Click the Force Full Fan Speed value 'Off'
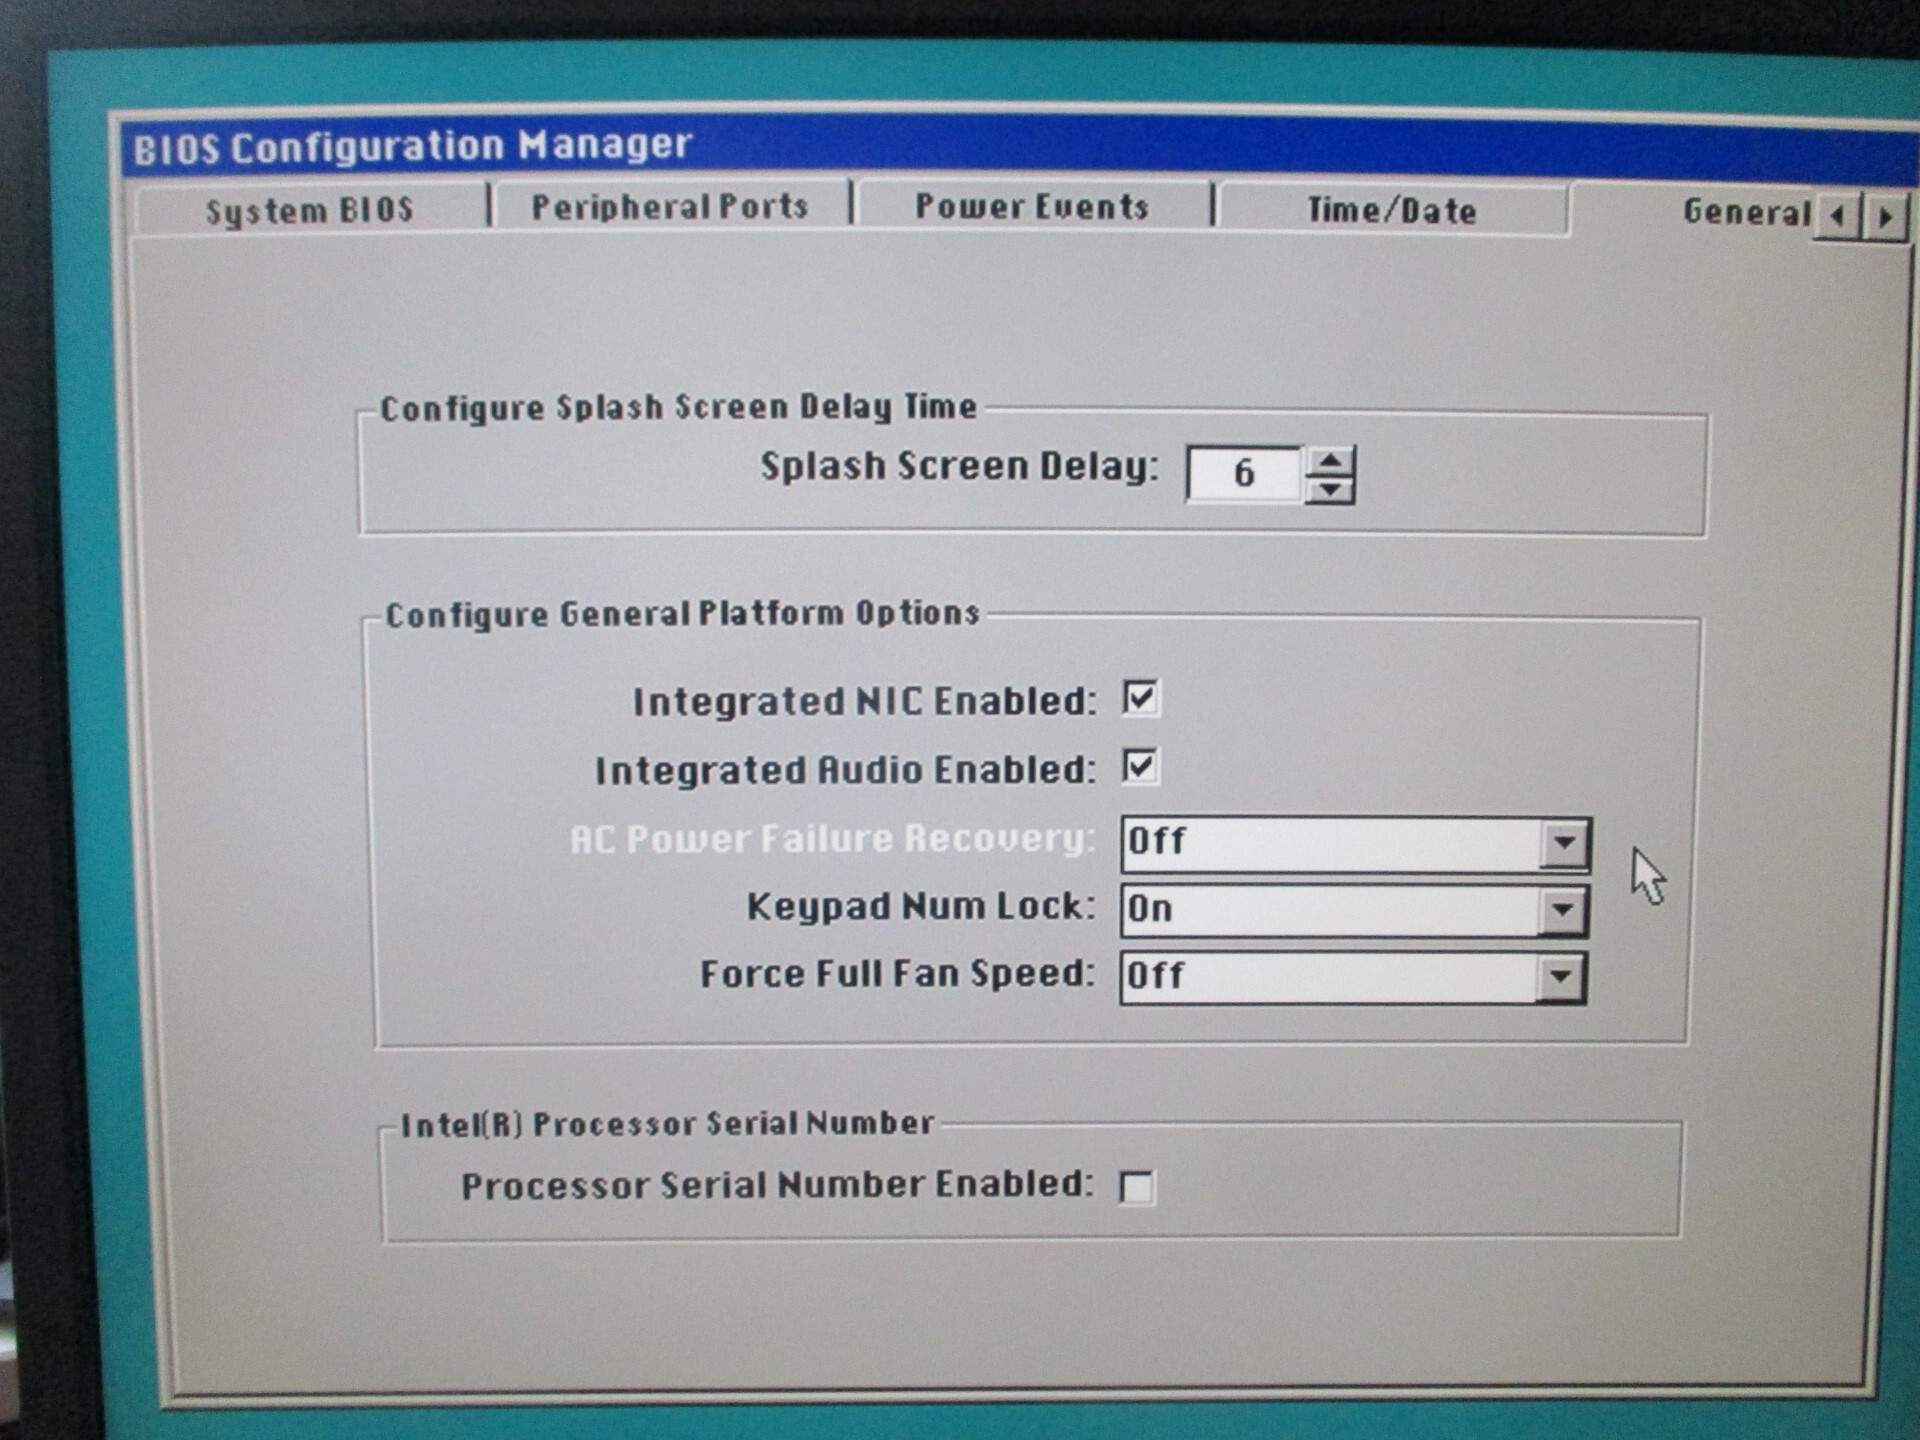Image resolution: width=1920 pixels, height=1440 pixels. tap(1155, 975)
